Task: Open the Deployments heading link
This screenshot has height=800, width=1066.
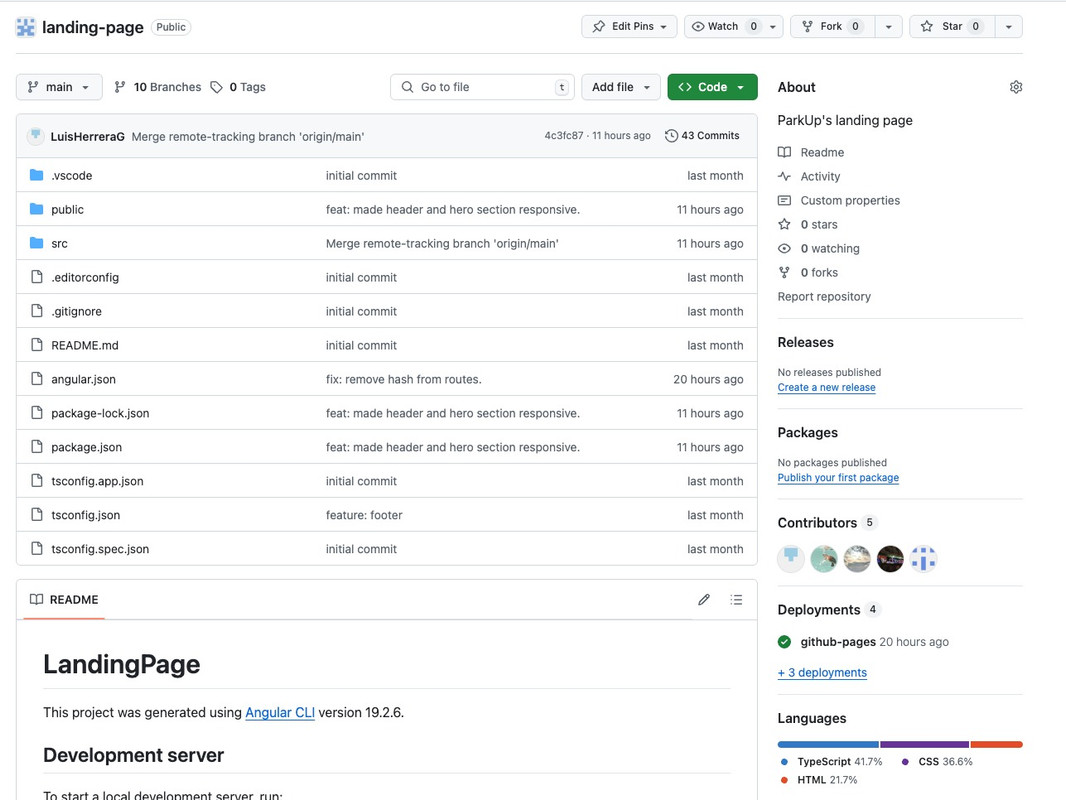Action: [829, 610]
